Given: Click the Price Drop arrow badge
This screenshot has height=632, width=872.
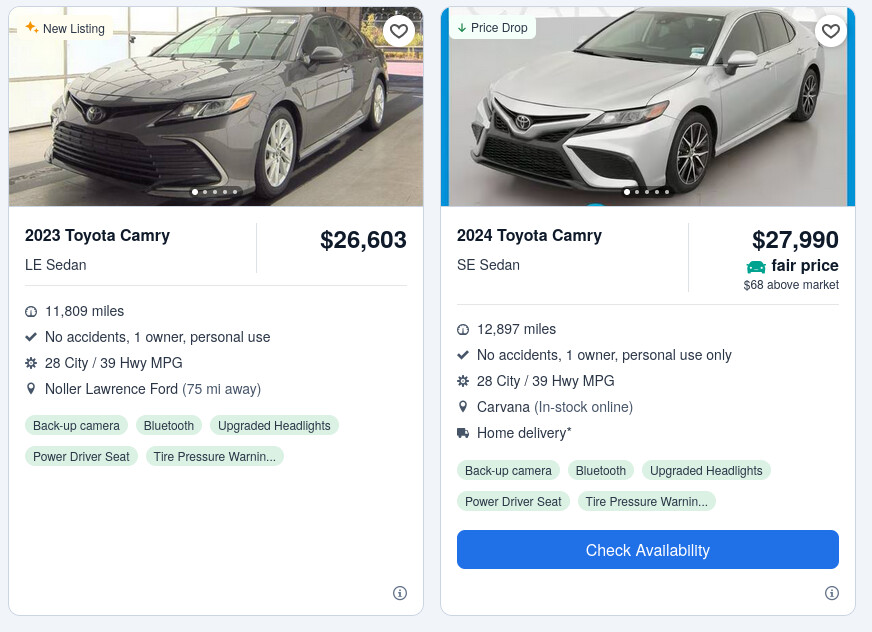Looking at the screenshot, I should (492, 28).
